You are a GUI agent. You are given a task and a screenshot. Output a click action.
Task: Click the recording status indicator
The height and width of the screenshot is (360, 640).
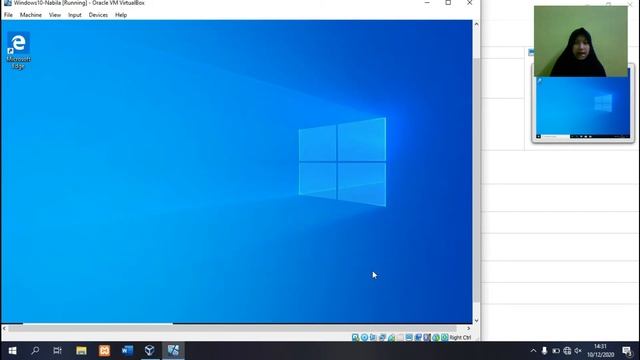(x=418, y=338)
